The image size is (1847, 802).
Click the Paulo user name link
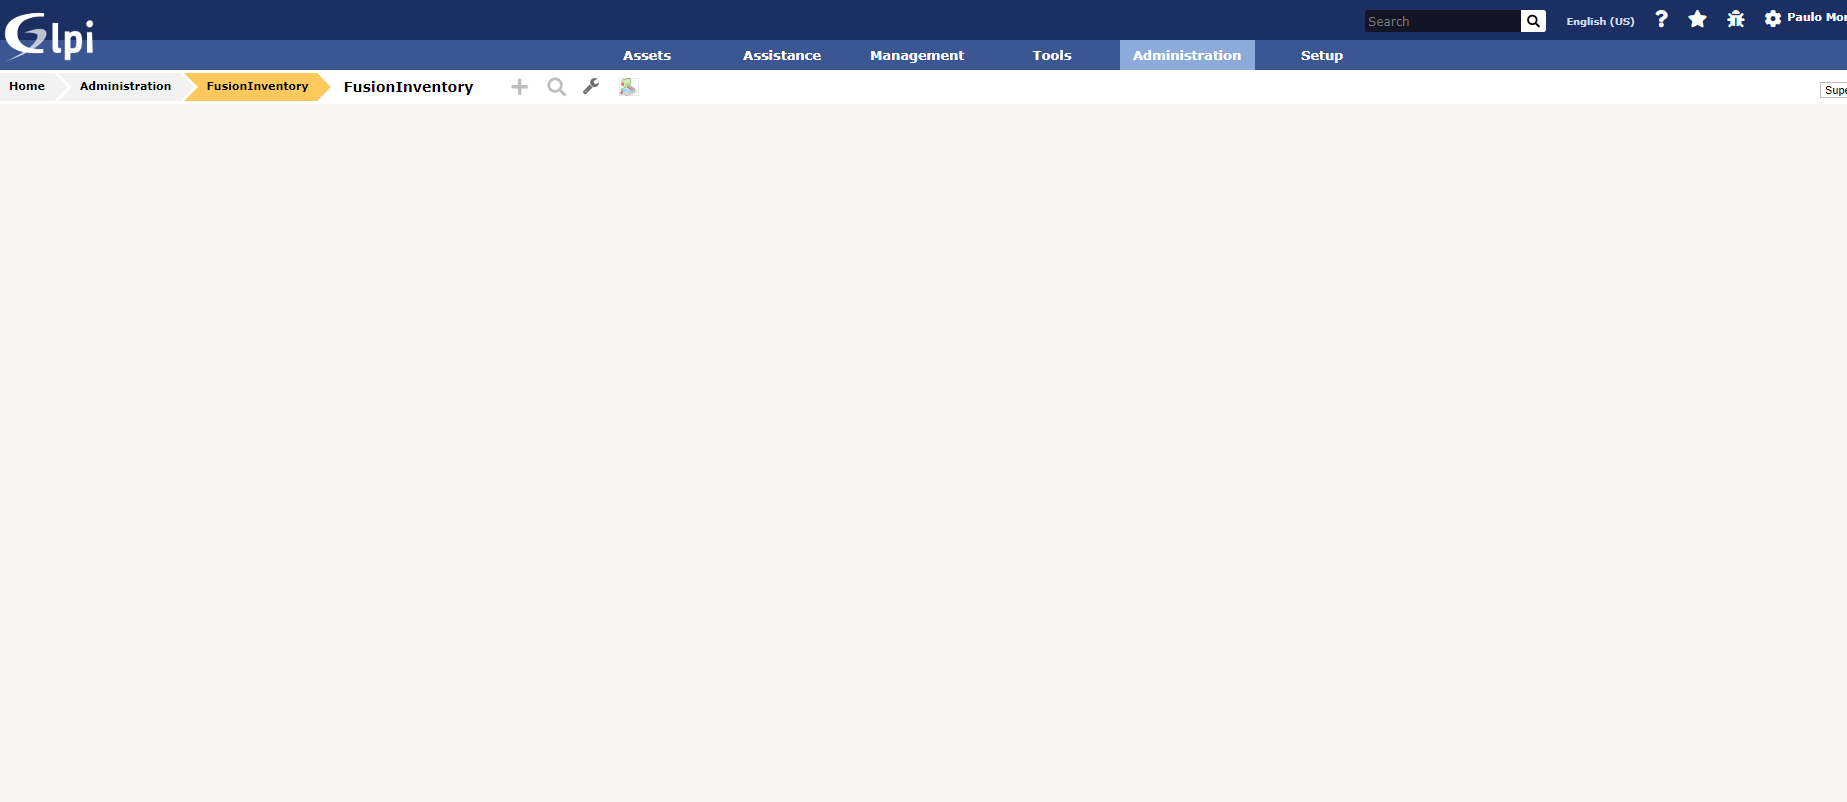[x=1816, y=17]
